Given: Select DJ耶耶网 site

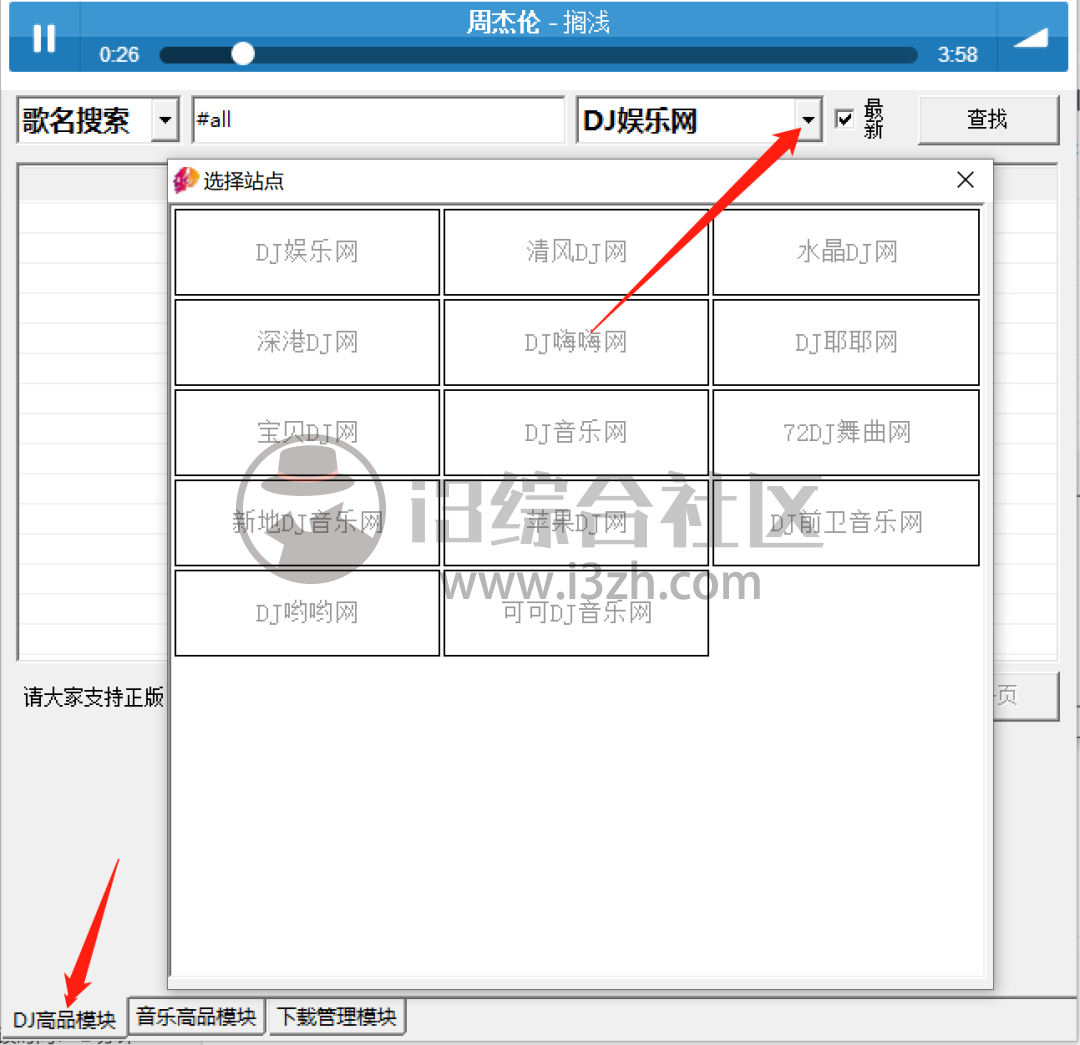Looking at the screenshot, I should 846,342.
